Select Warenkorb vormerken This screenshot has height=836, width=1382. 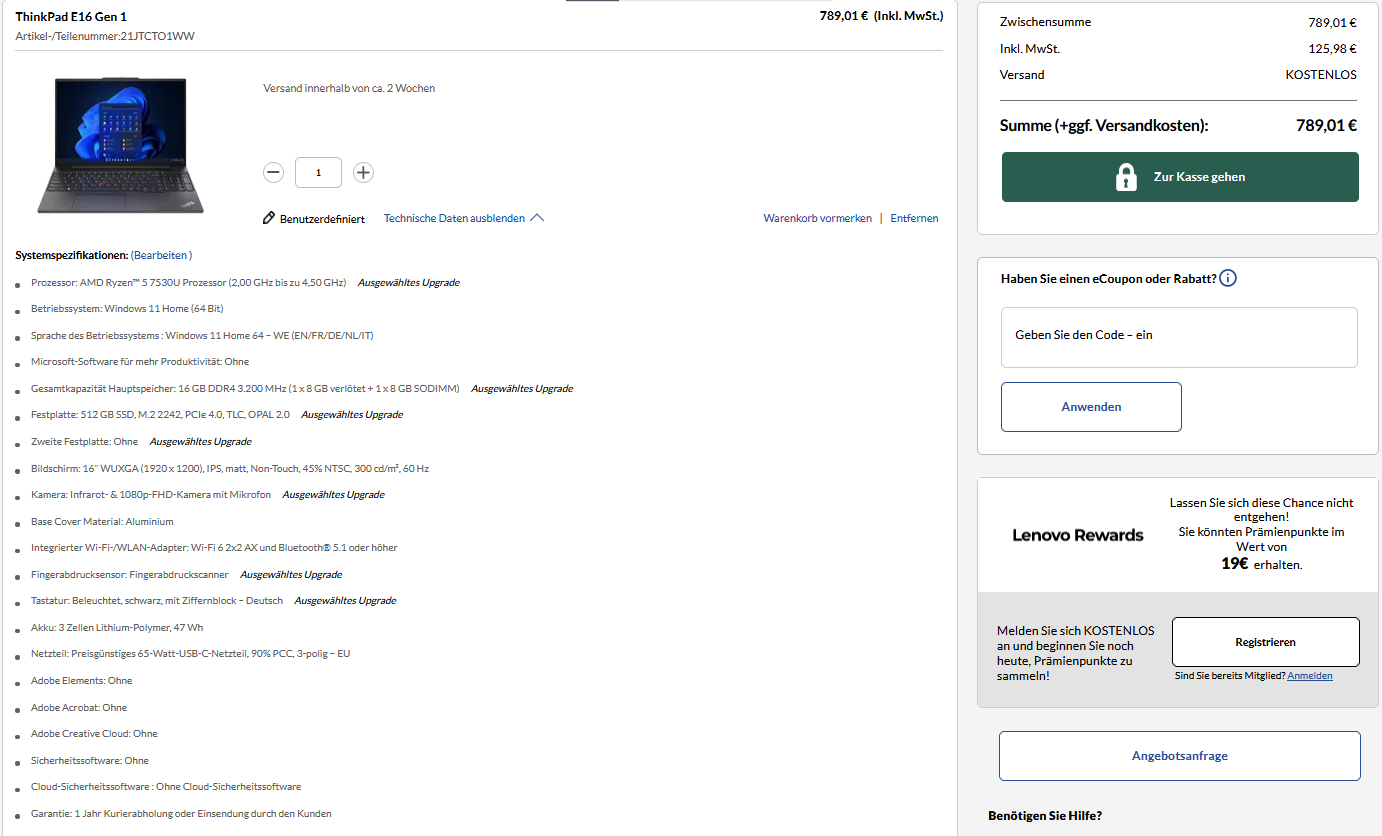(817, 217)
